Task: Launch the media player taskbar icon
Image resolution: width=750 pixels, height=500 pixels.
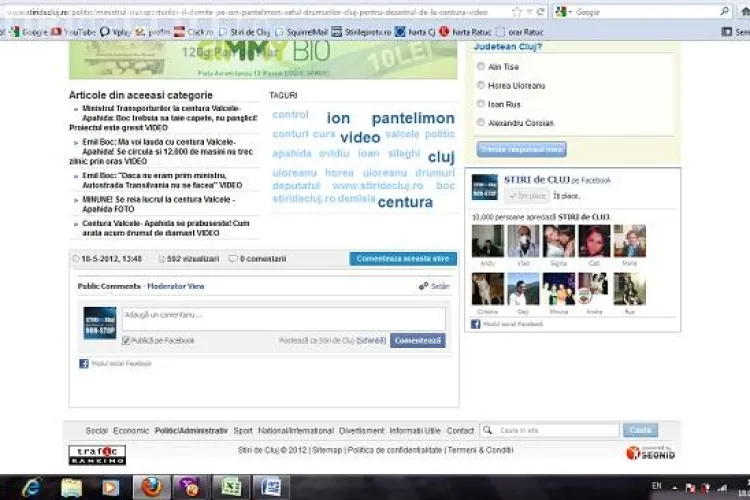Action: (110, 488)
